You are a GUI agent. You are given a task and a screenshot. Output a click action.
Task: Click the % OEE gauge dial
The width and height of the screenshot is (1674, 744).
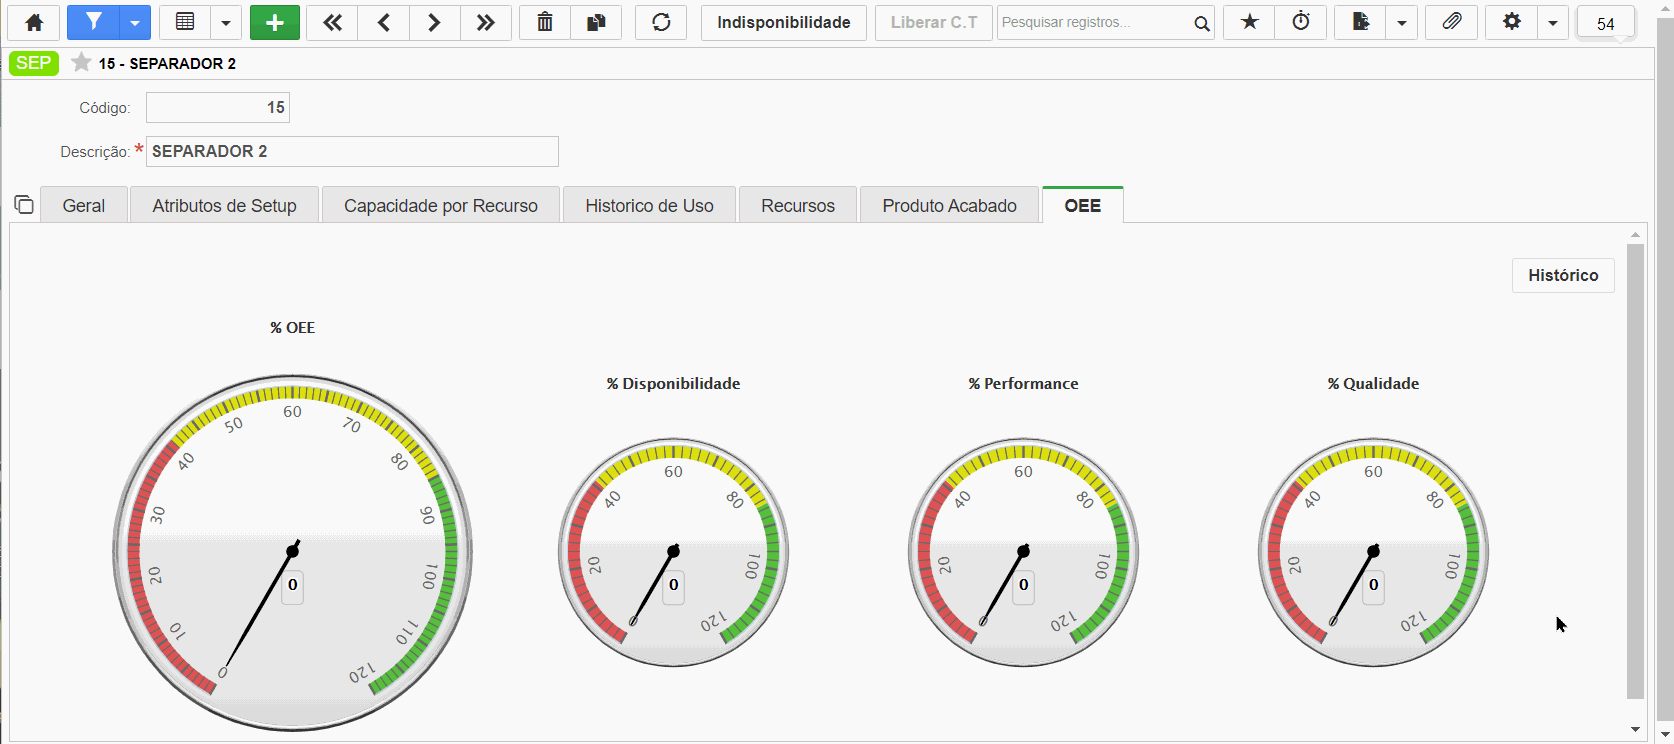[293, 553]
